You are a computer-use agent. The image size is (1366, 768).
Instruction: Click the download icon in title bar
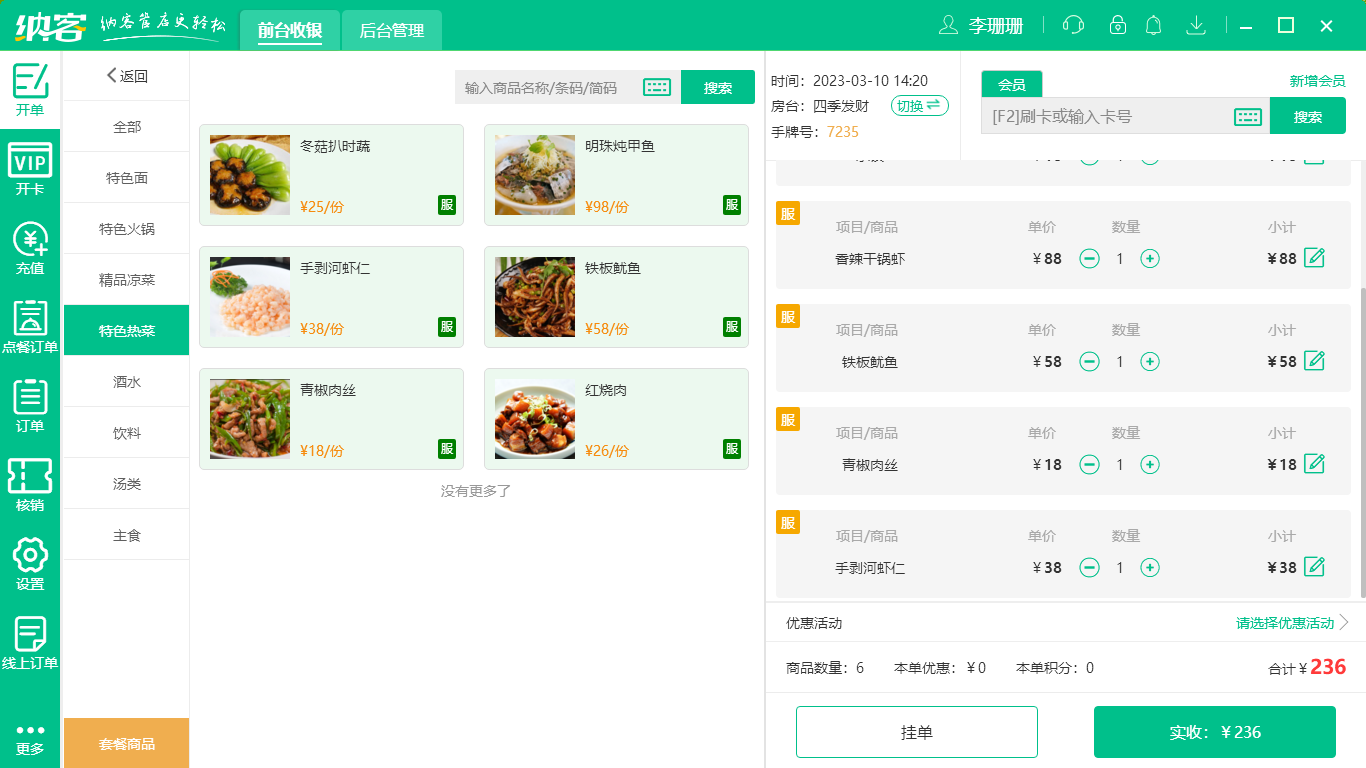1195,26
